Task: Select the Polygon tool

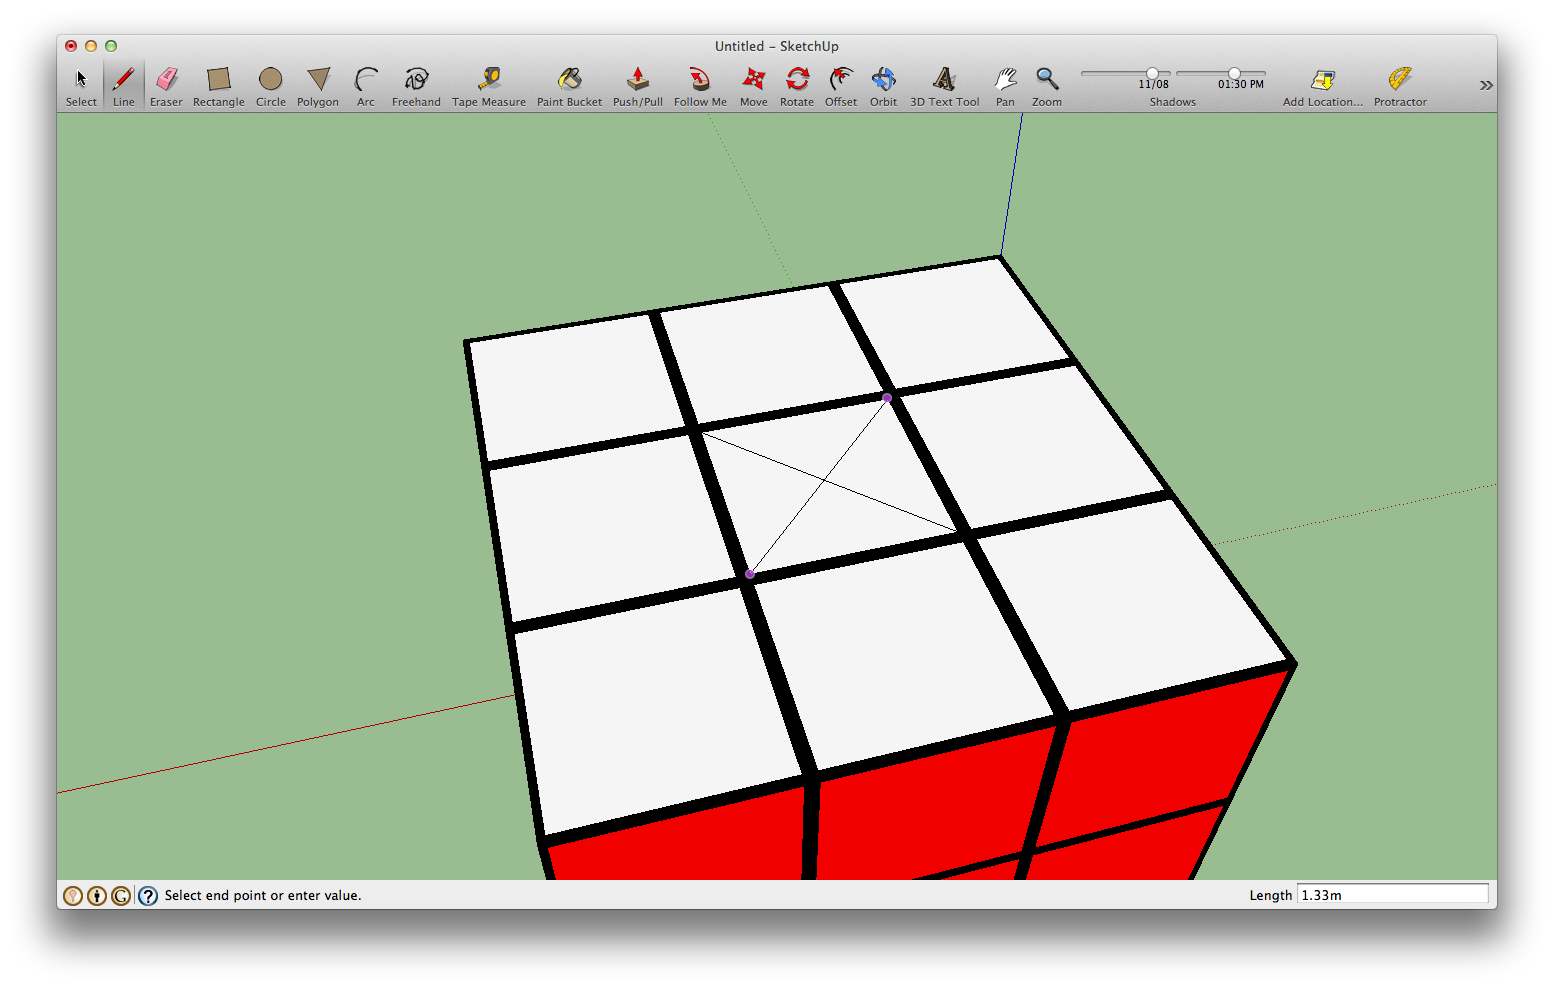Action: pos(318,86)
